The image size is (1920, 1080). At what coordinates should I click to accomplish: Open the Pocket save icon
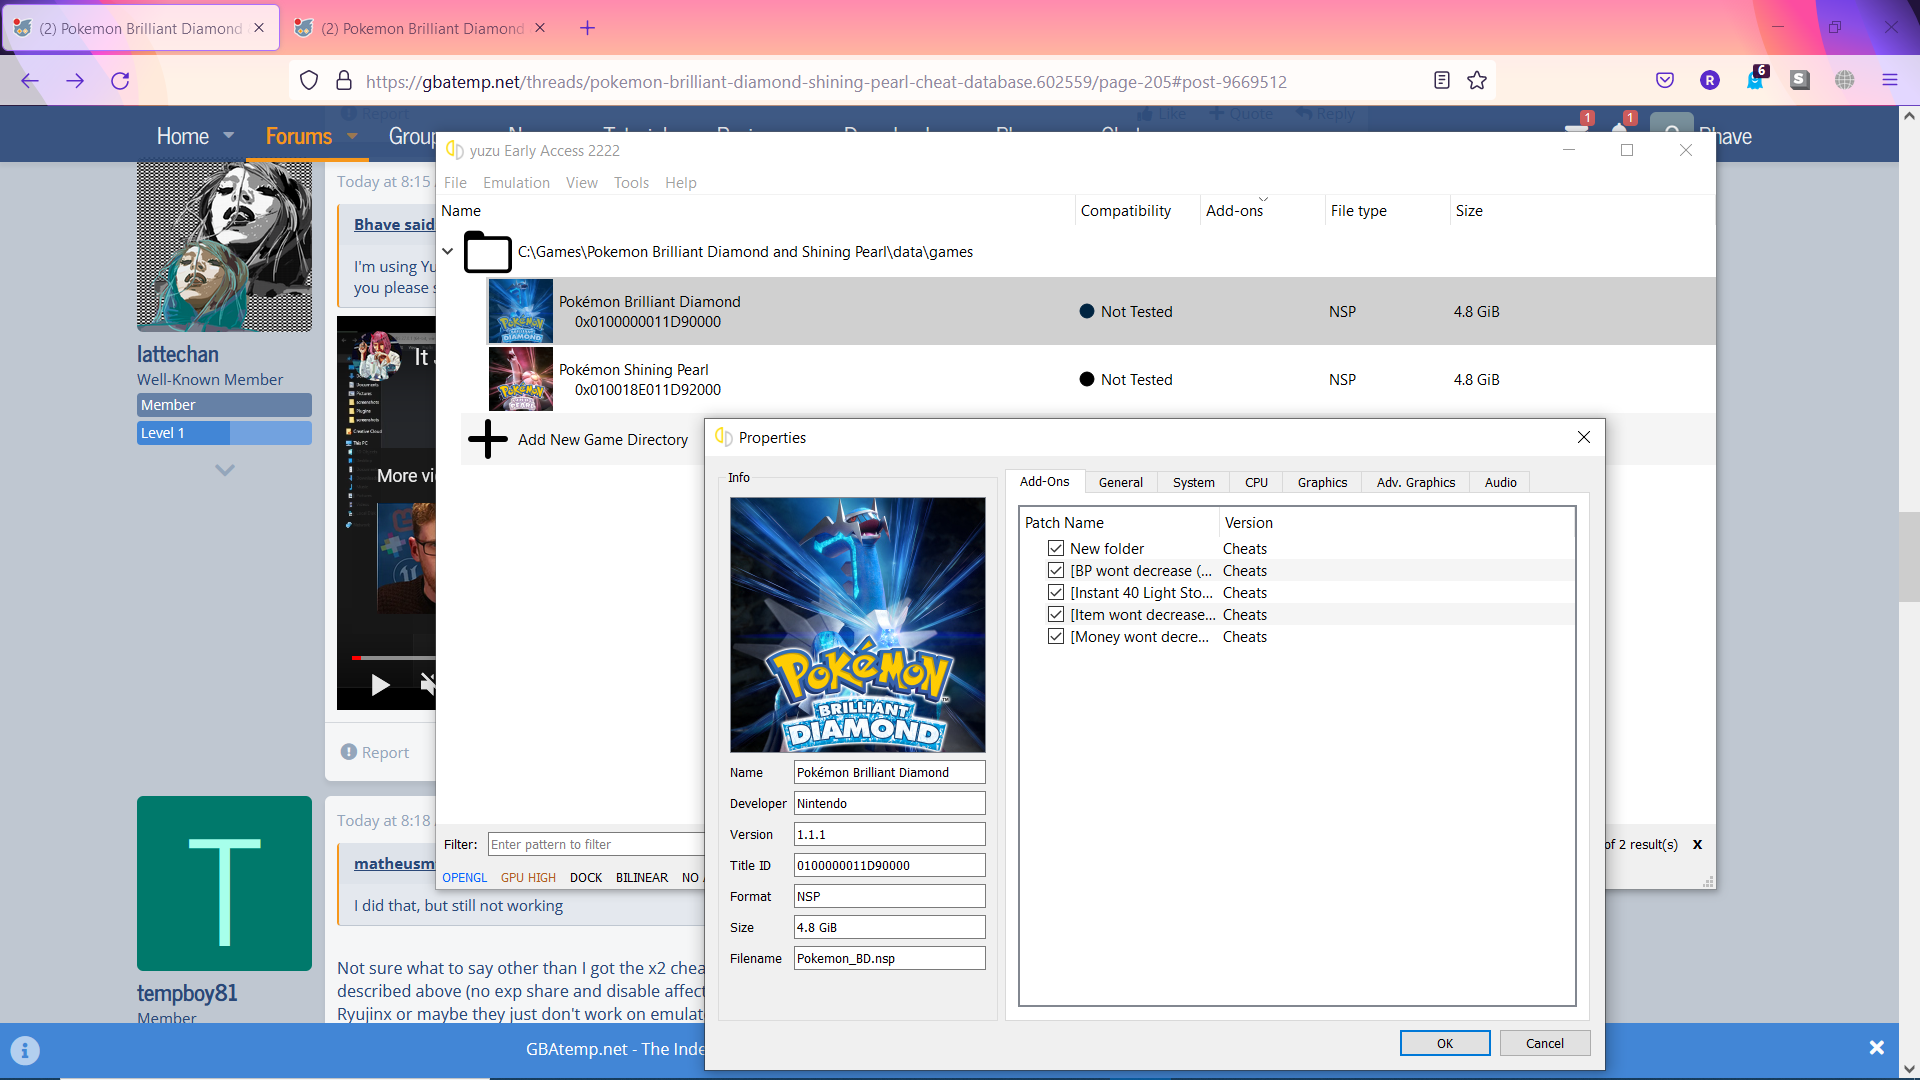coord(1665,81)
